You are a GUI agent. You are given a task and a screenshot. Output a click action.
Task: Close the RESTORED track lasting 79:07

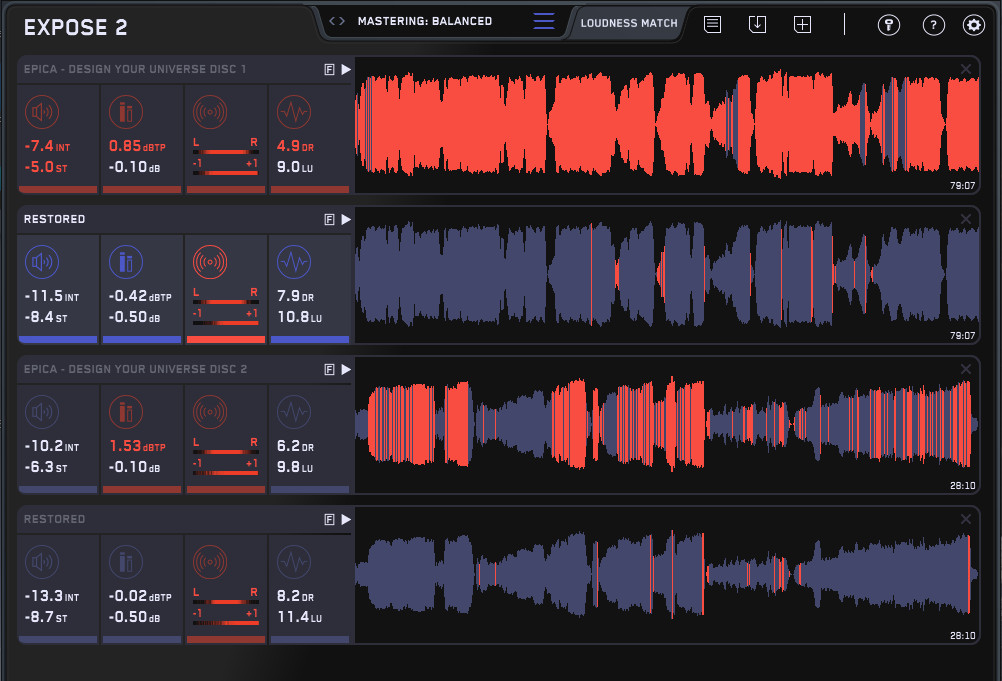pyautogui.click(x=966, y=219)
